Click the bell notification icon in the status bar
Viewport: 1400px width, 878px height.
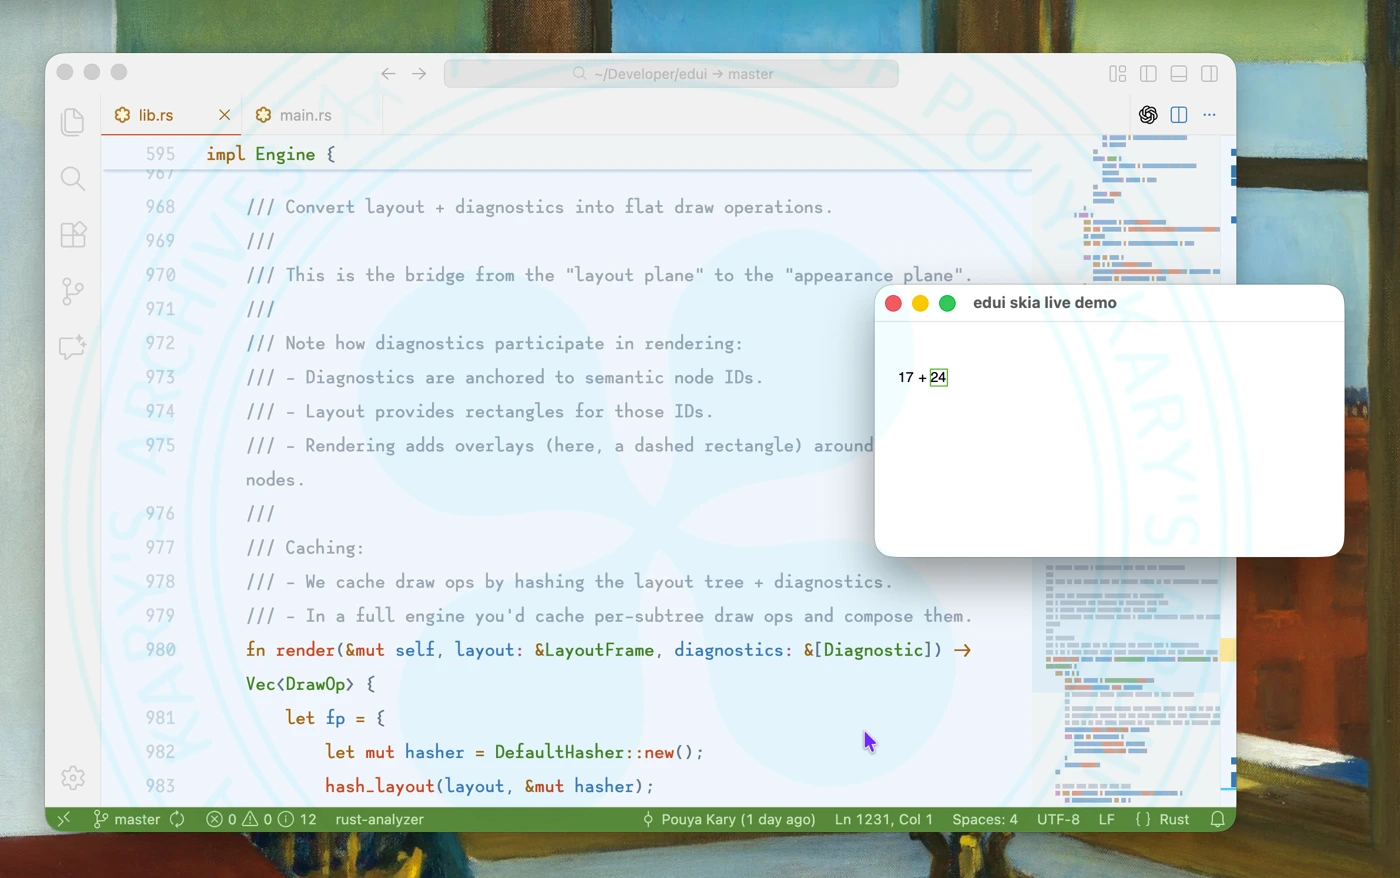tap(1217, 819)
